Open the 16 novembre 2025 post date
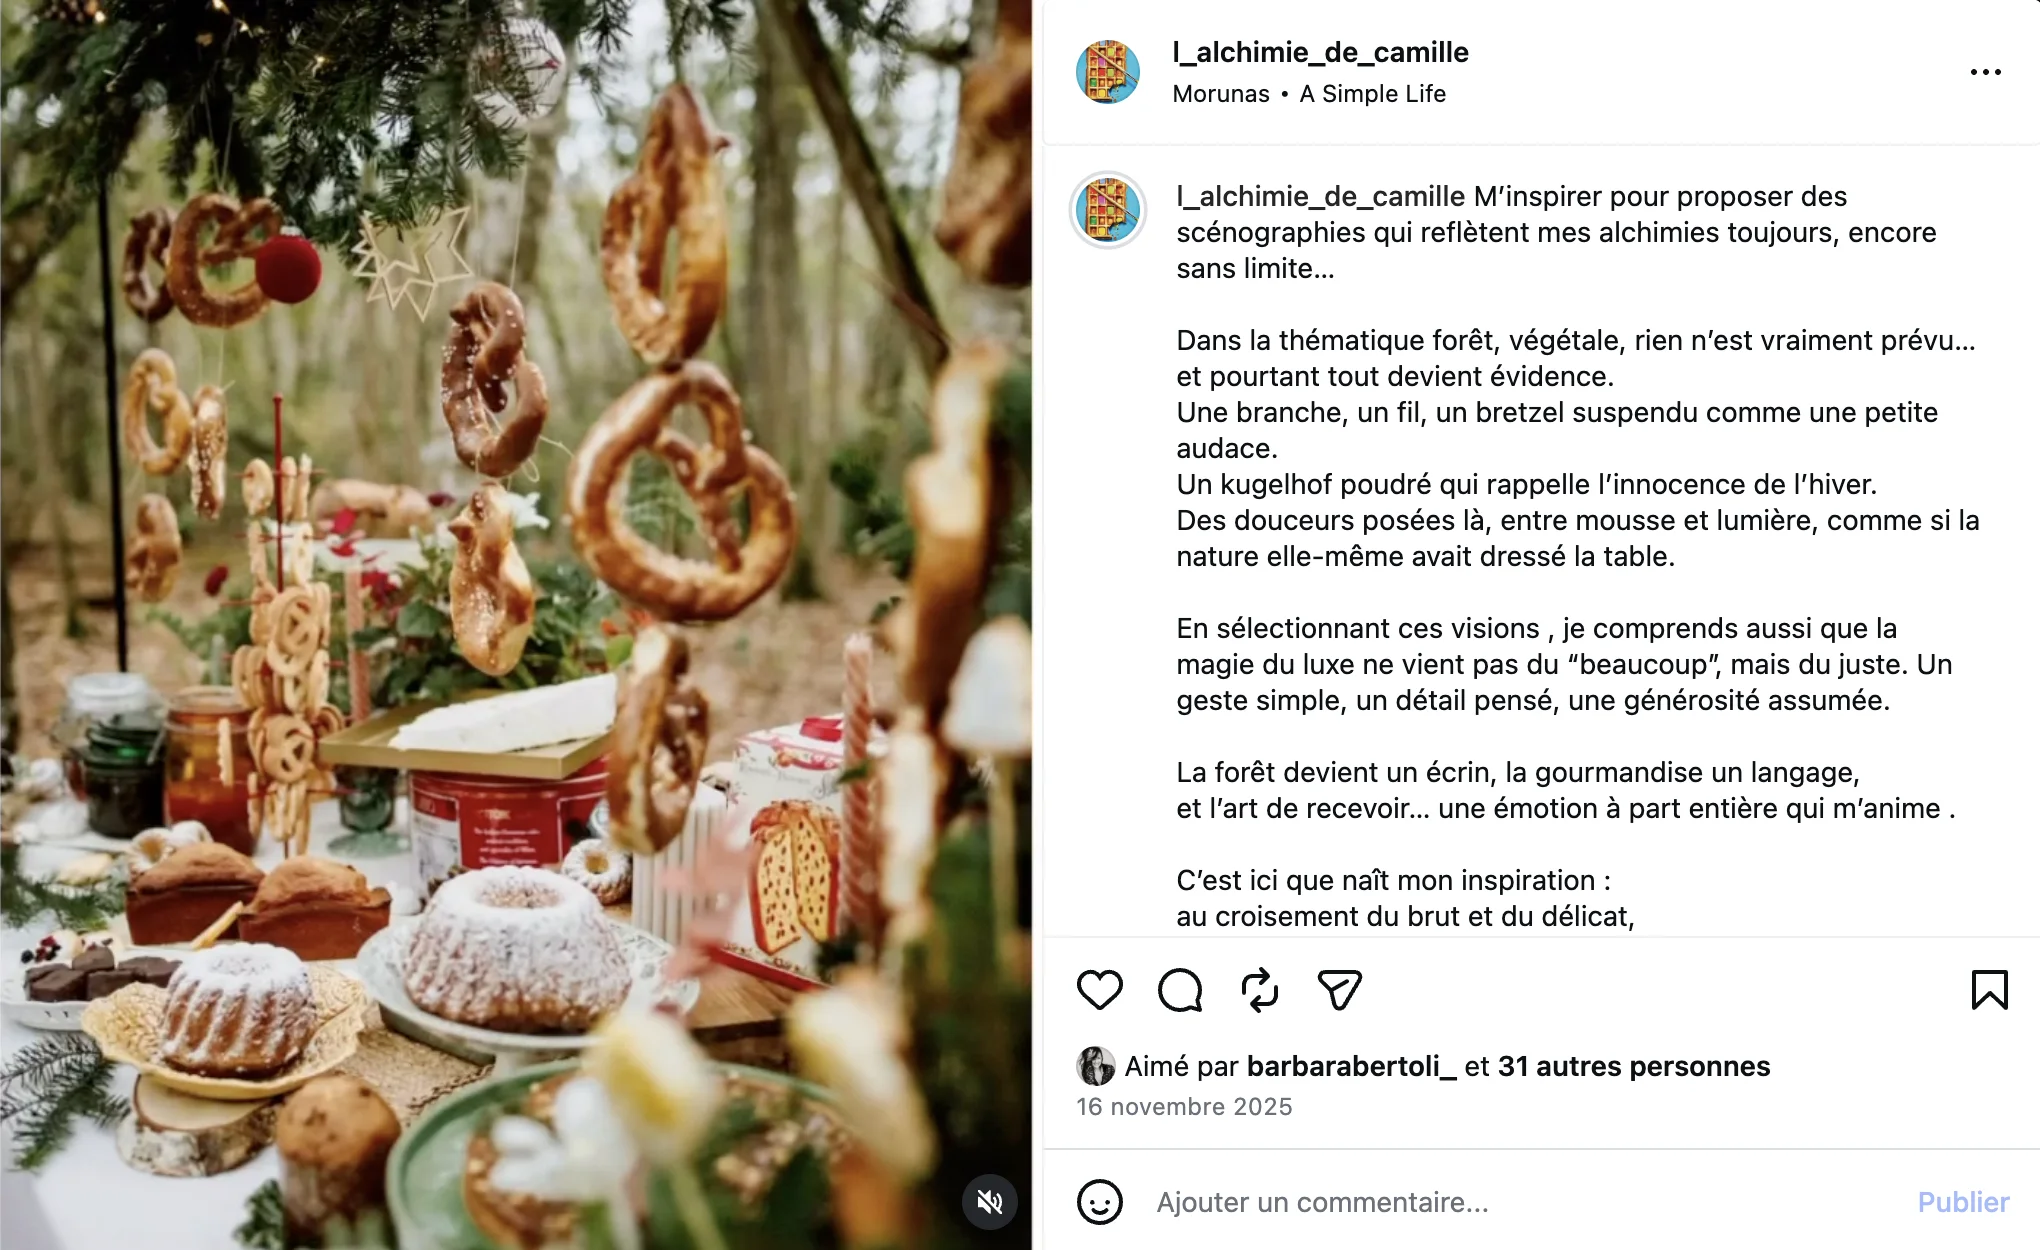 (x=1184, y=1107)
